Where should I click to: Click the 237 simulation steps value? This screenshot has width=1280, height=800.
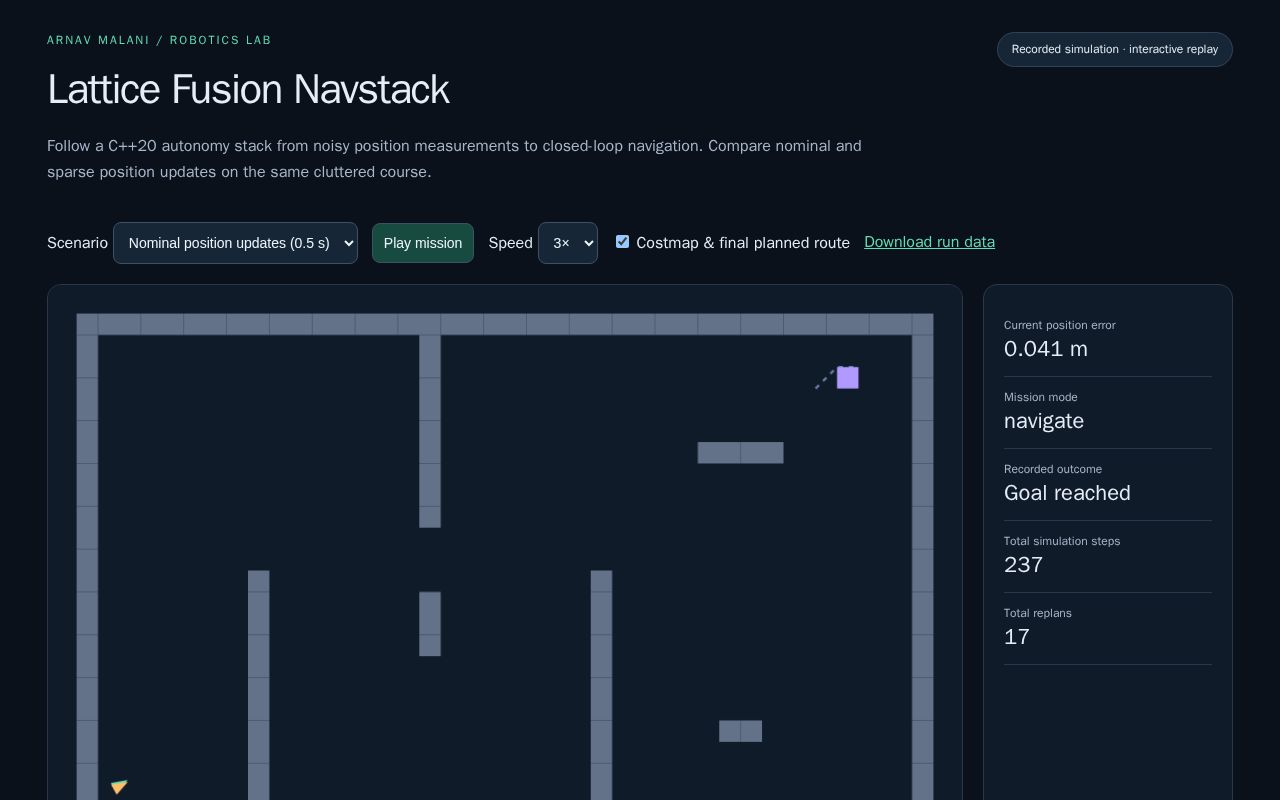[1023, 565]
